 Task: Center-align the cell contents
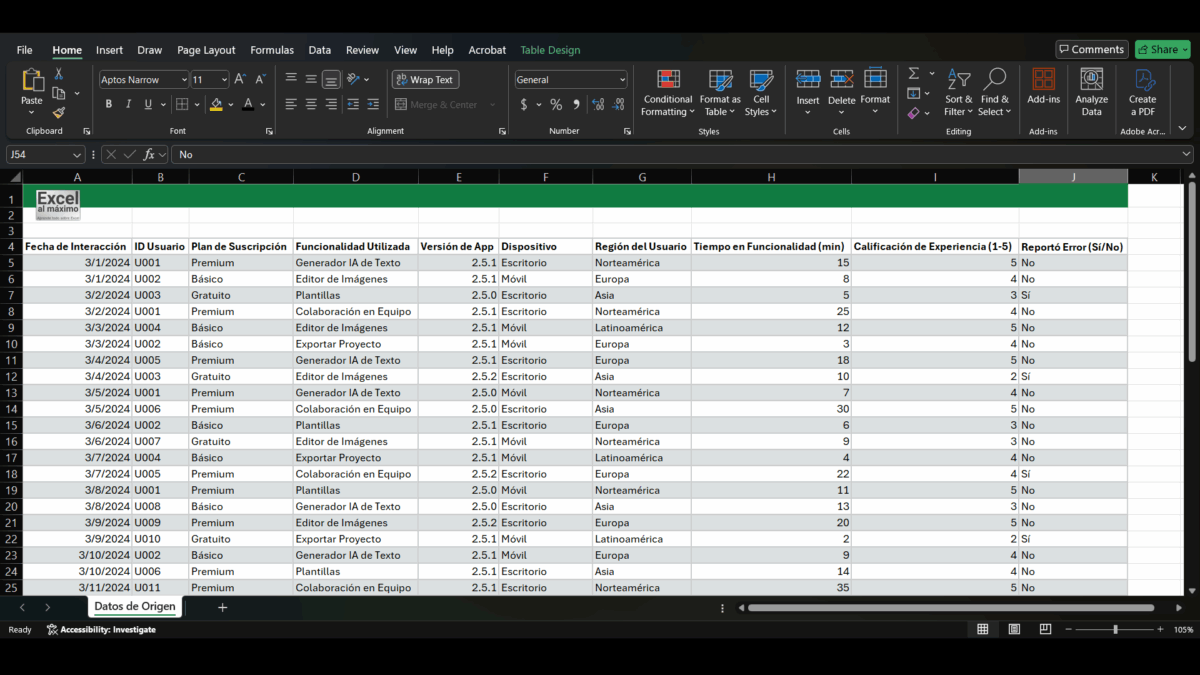[310, 103]
